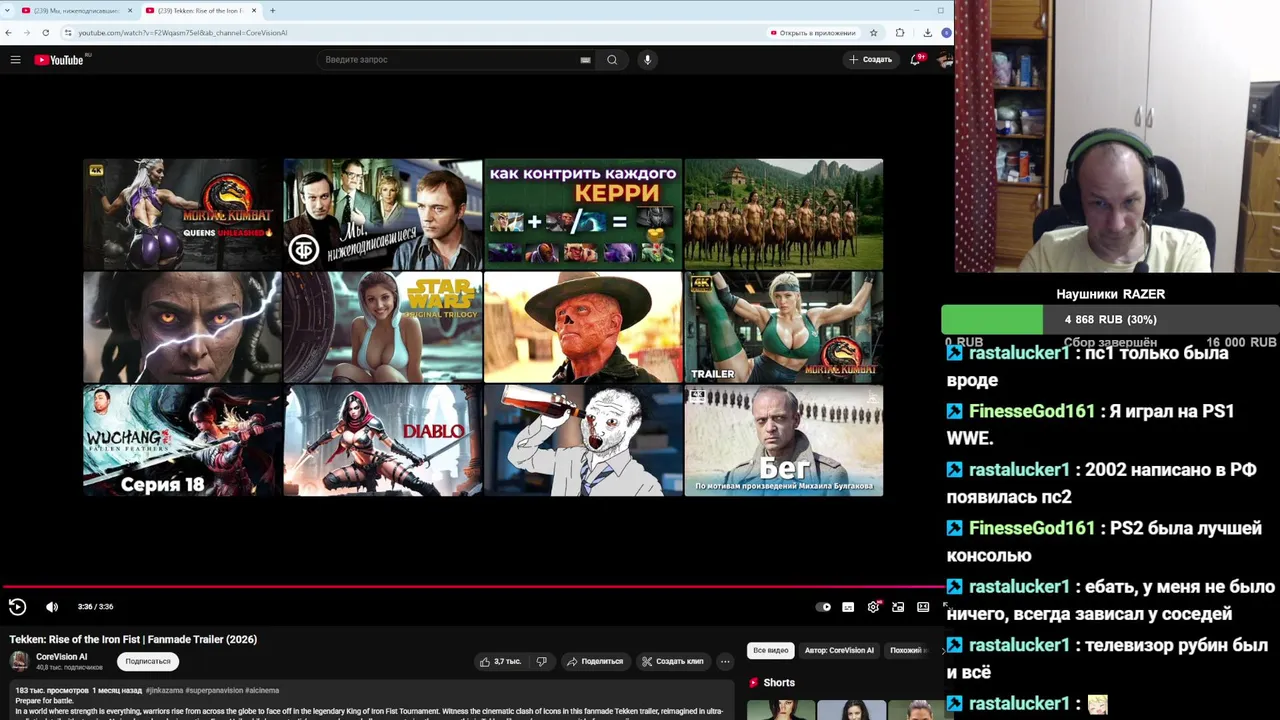Start voice search with the microphone icon
Viewport: 1280px width, 720px height.
coord(647,60)
